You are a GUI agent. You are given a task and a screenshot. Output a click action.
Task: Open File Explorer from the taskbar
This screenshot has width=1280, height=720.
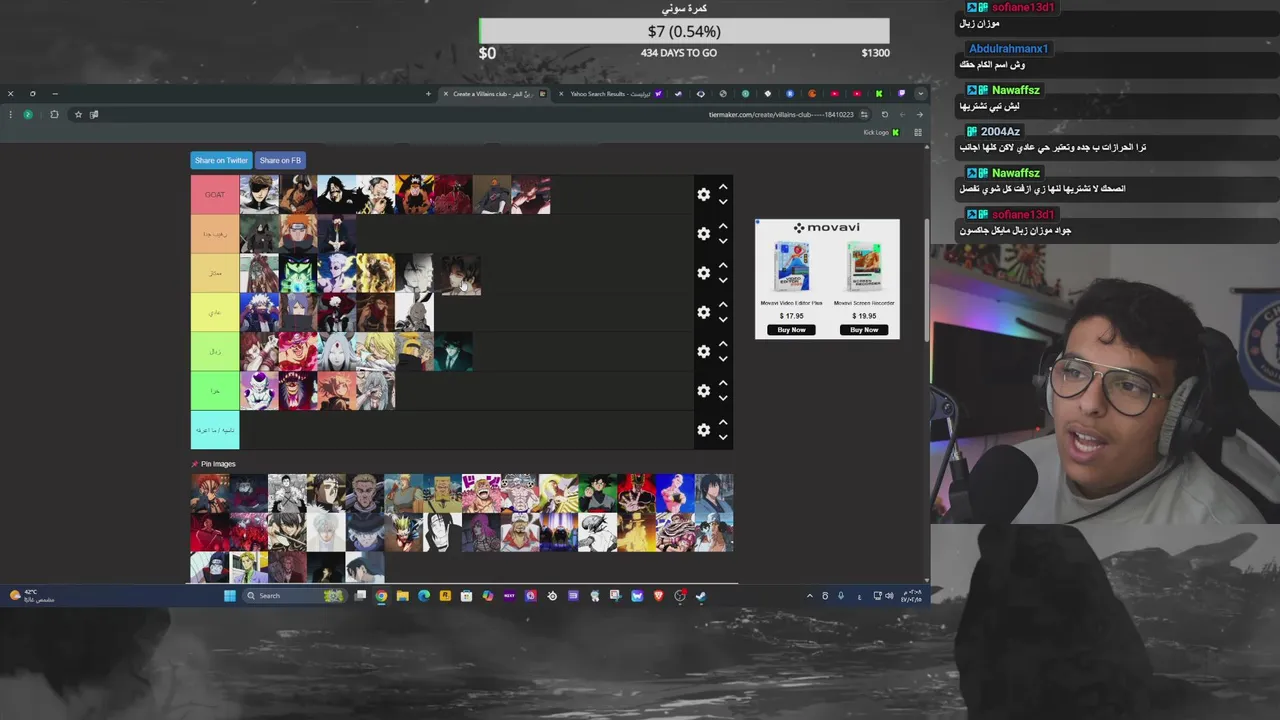(x=402, y=596)
